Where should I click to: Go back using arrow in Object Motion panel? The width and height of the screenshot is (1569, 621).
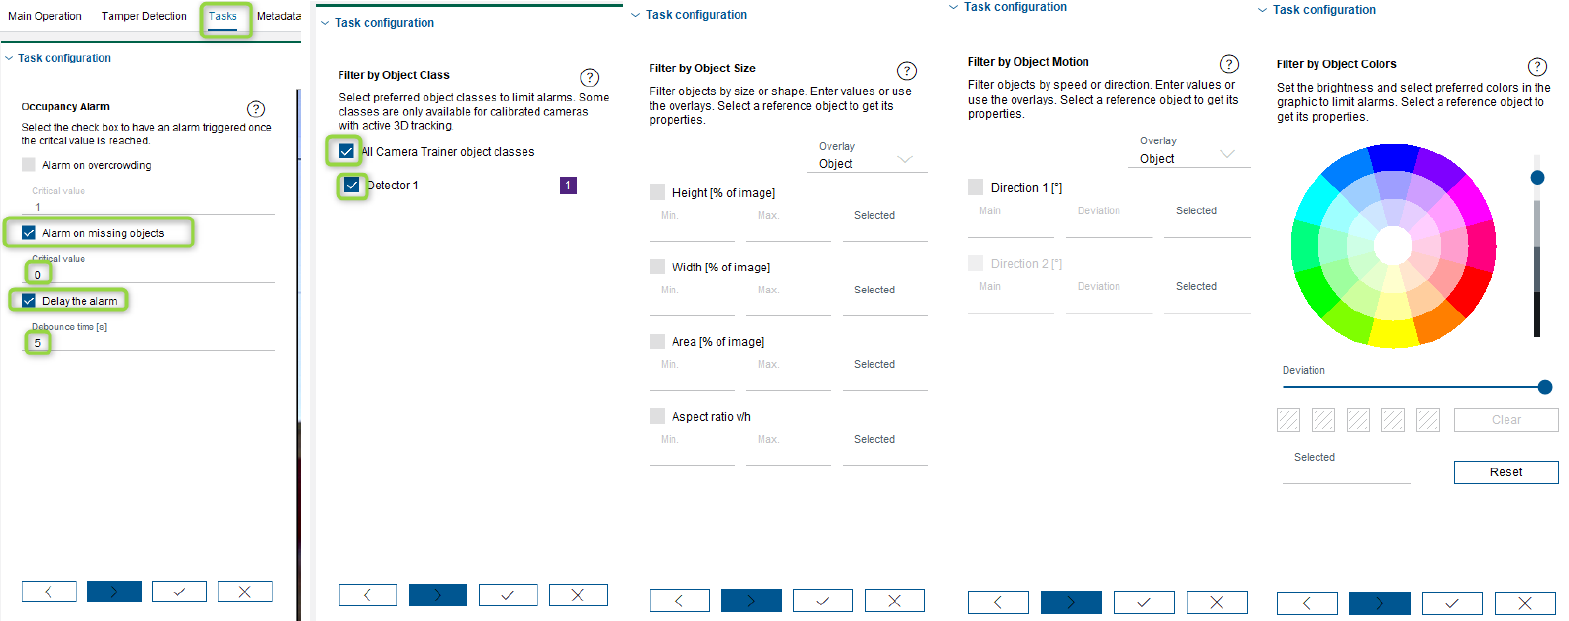click(x=998, y=602)
